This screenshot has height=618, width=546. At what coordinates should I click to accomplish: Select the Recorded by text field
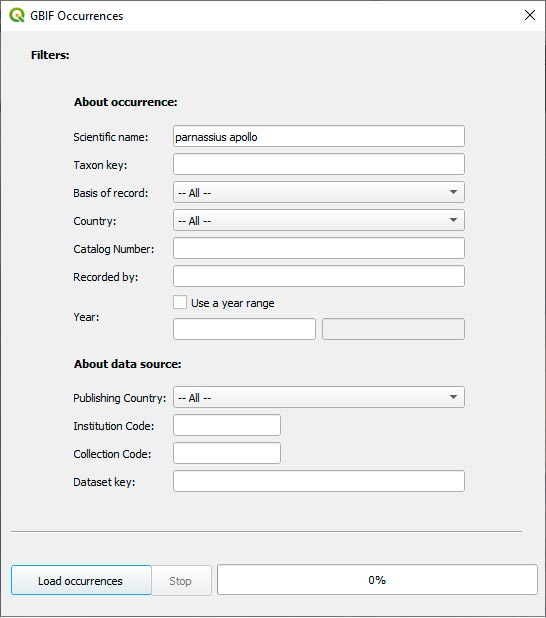click(x=319, y=276)
